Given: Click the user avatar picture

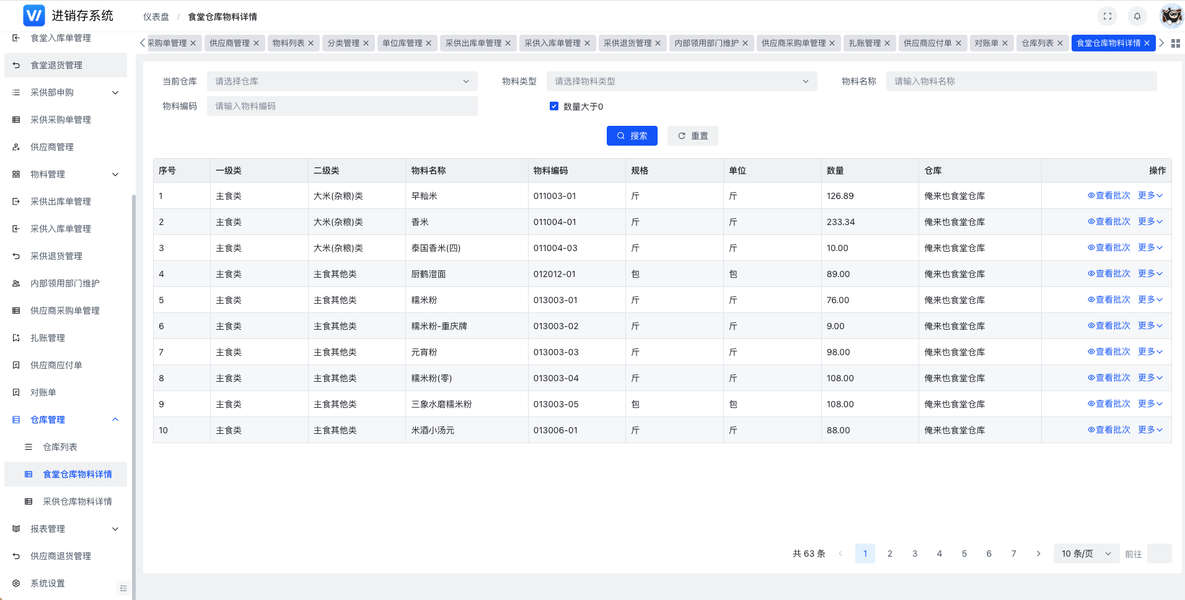Looking at the screenshot, I should (1171, 16).
